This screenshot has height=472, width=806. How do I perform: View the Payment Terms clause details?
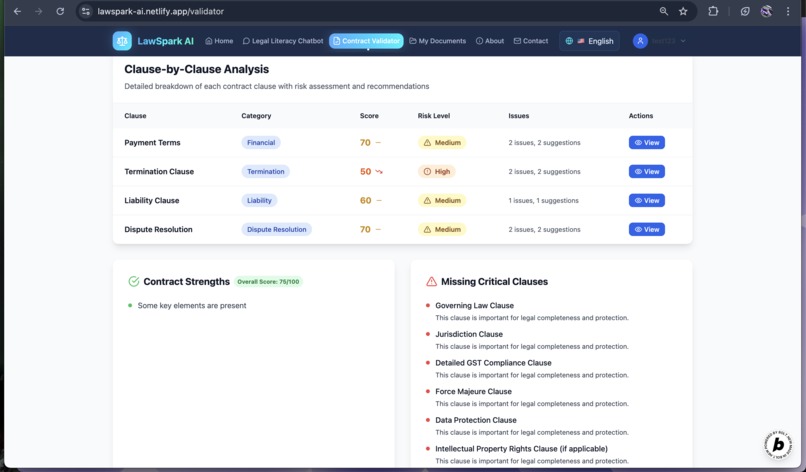pyautogui.click(x=647, y=143)
